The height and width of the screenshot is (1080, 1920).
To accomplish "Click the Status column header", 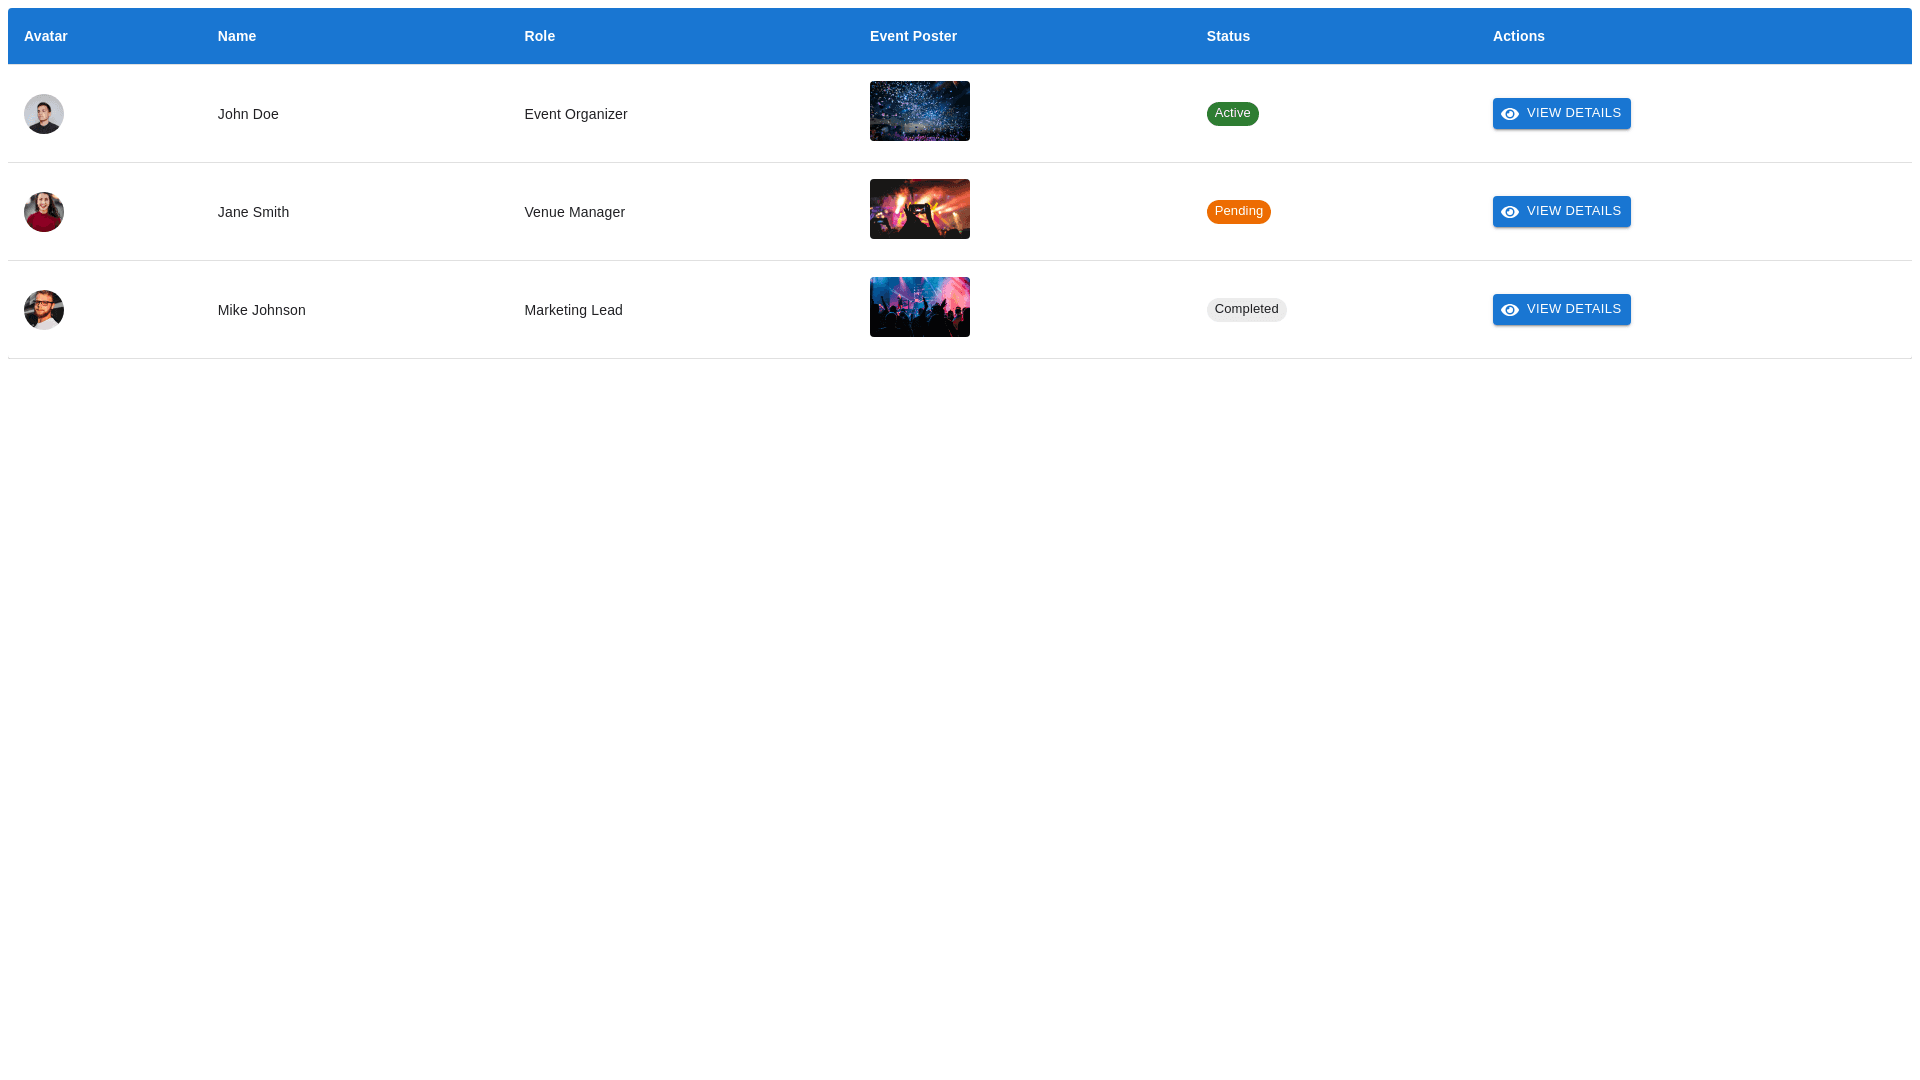I will coord(1228,36).
